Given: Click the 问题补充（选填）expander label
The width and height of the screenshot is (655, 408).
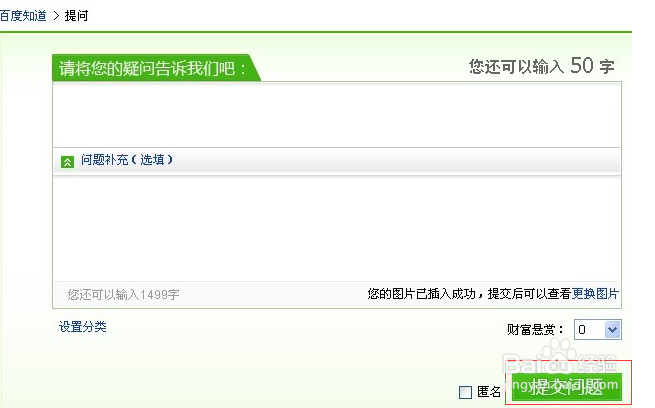Looking at the screenshot, I should tap(127, 160).
